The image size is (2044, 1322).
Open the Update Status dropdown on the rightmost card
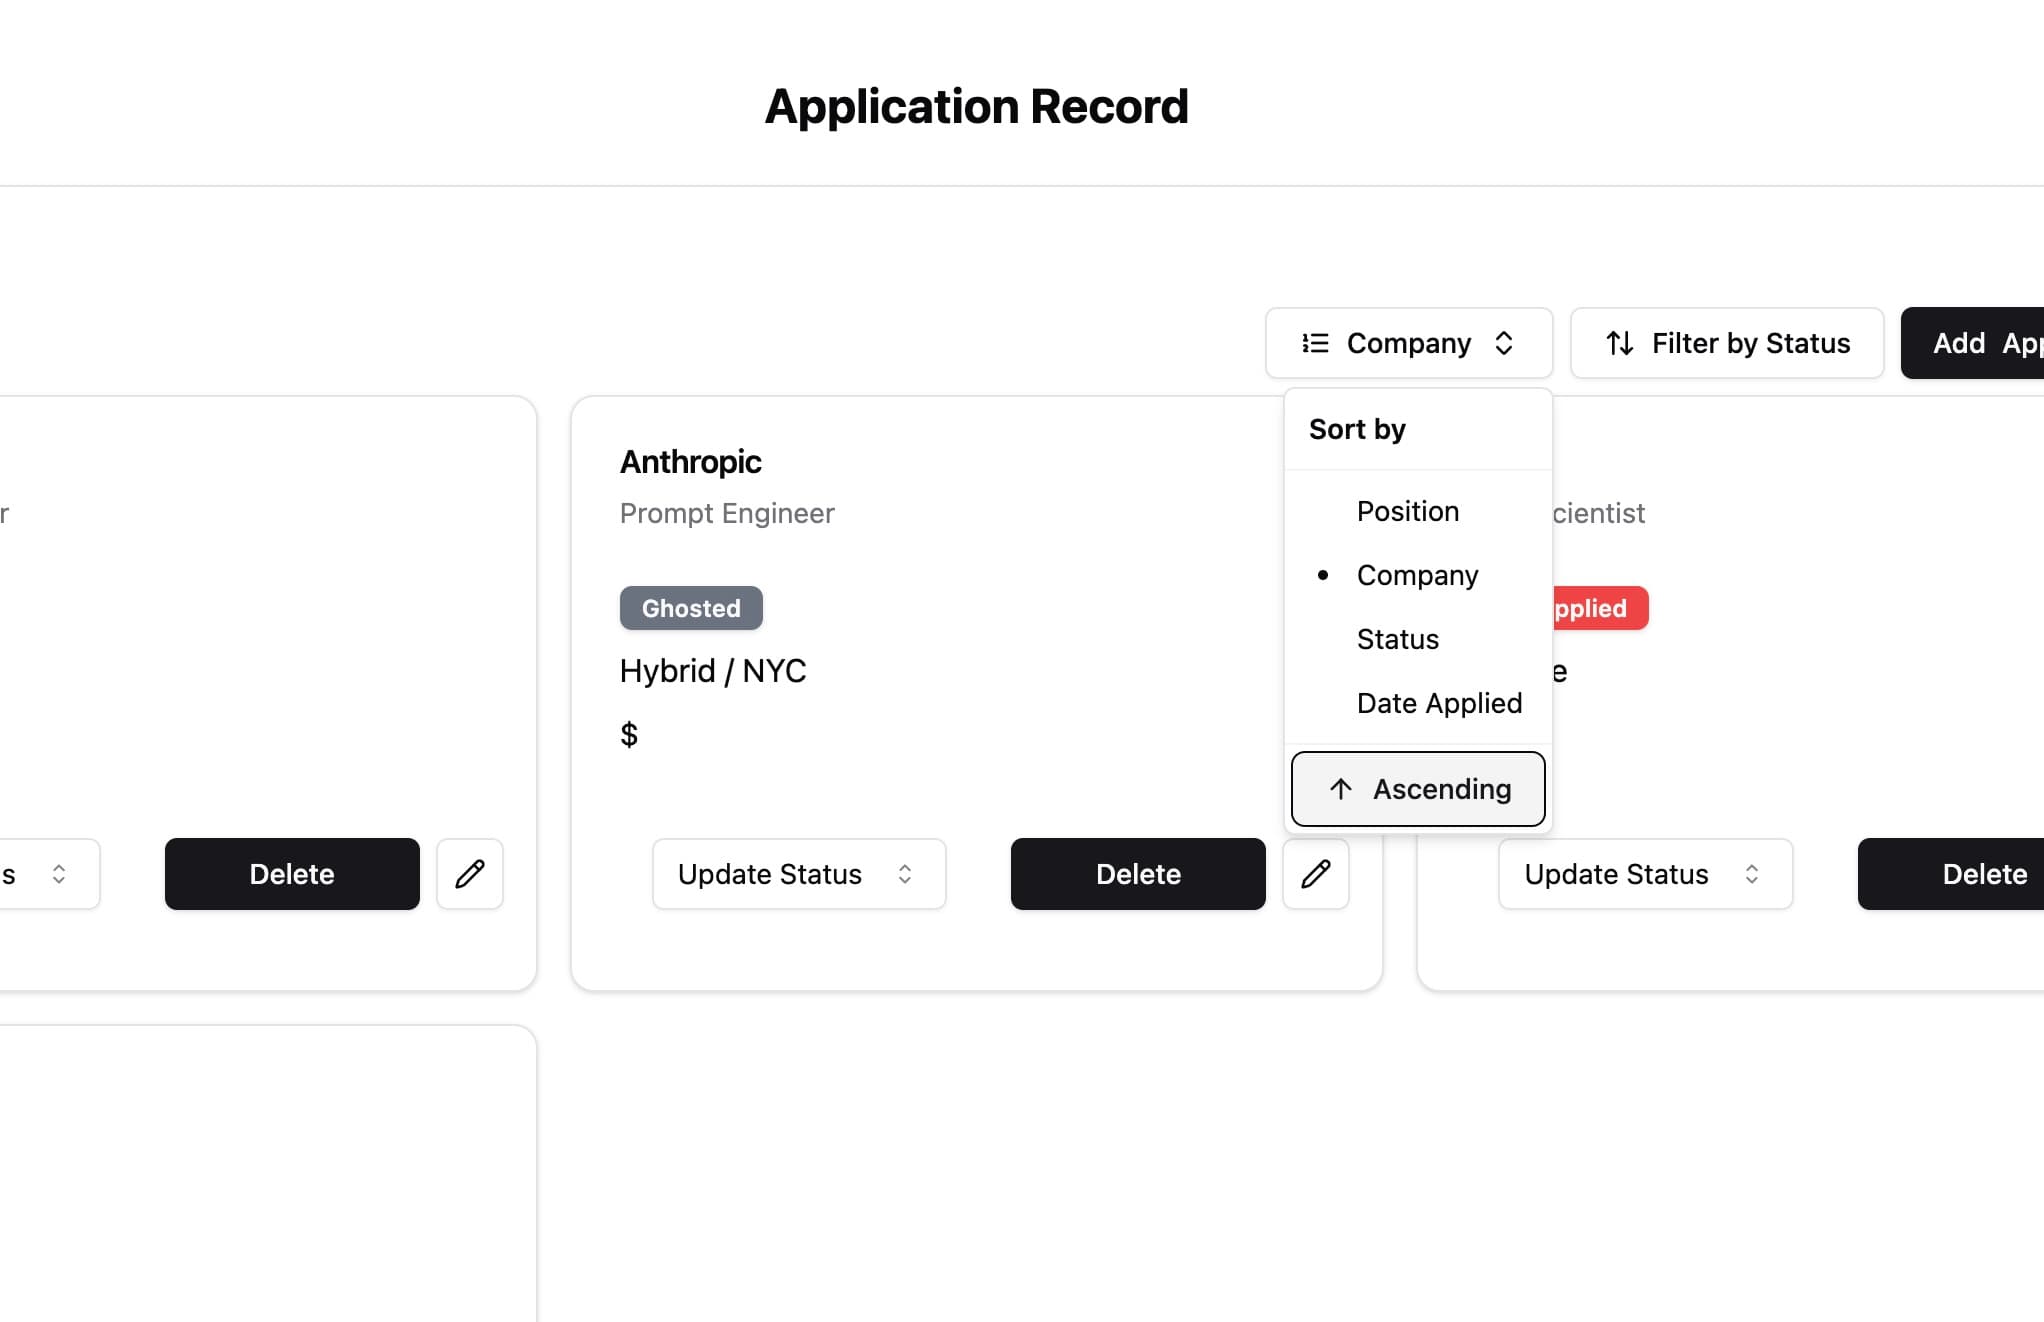1644,874
